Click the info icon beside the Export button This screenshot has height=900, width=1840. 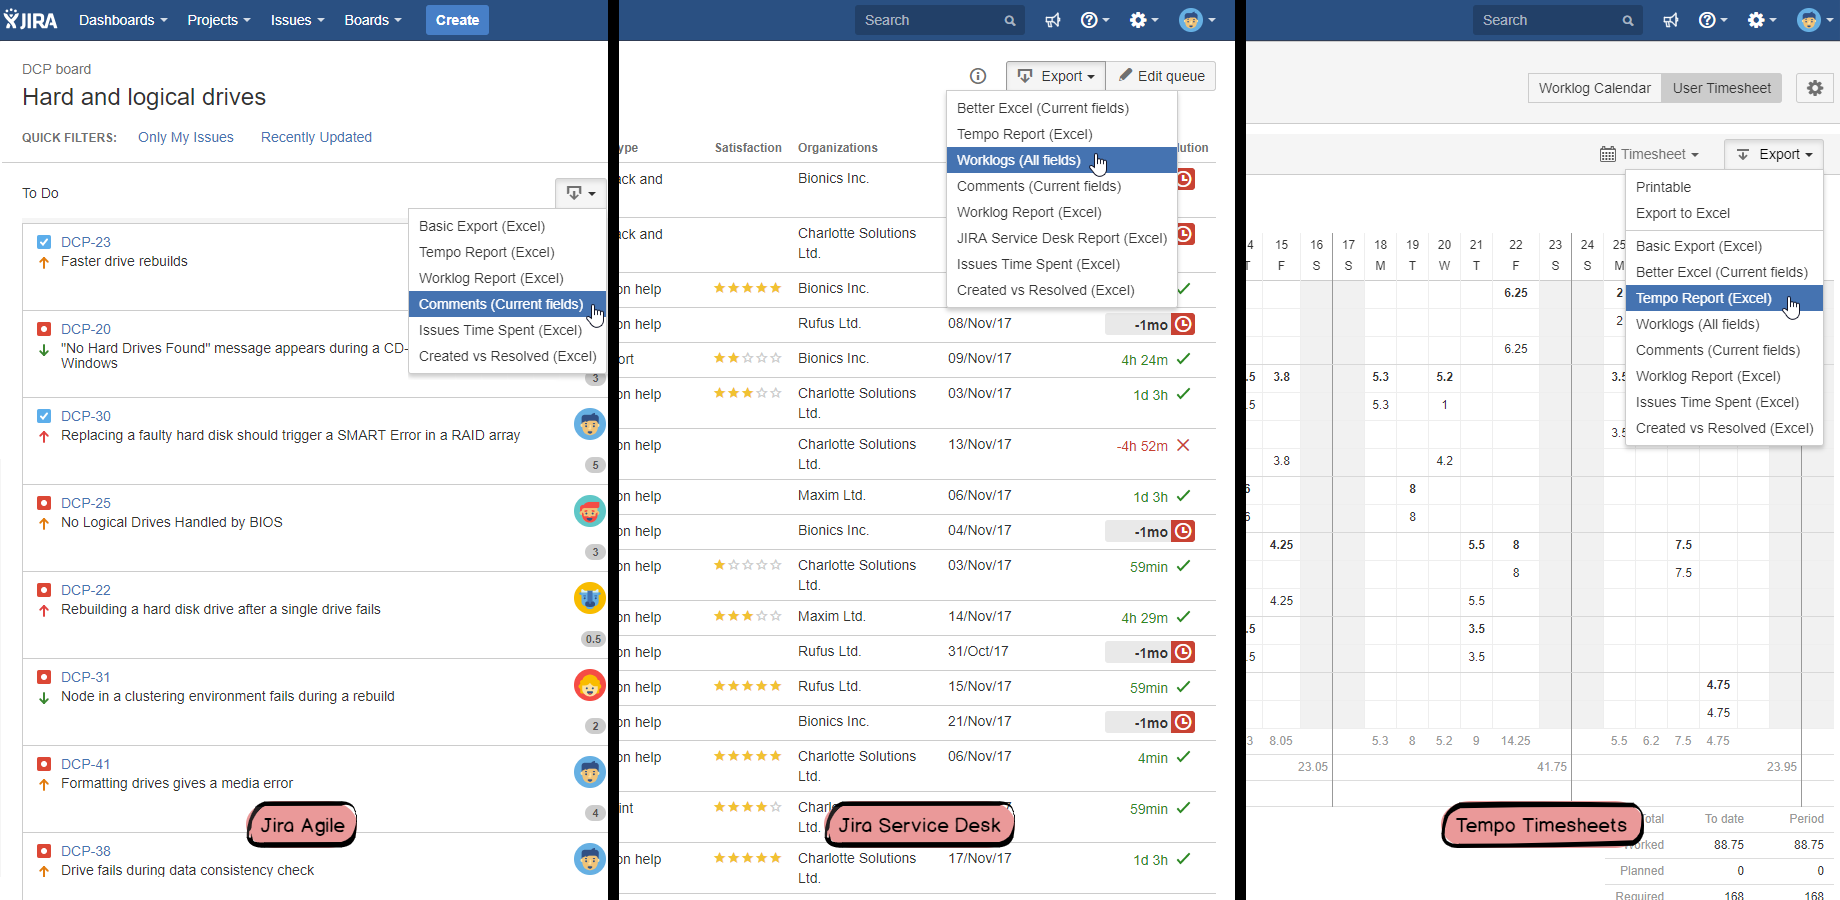(978, 76)
